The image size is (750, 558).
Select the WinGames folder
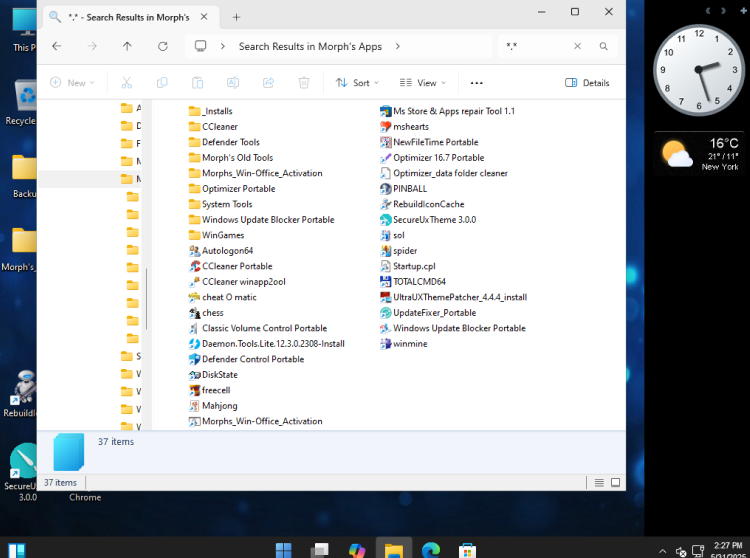pyautogui.click(x=217, y=235)
